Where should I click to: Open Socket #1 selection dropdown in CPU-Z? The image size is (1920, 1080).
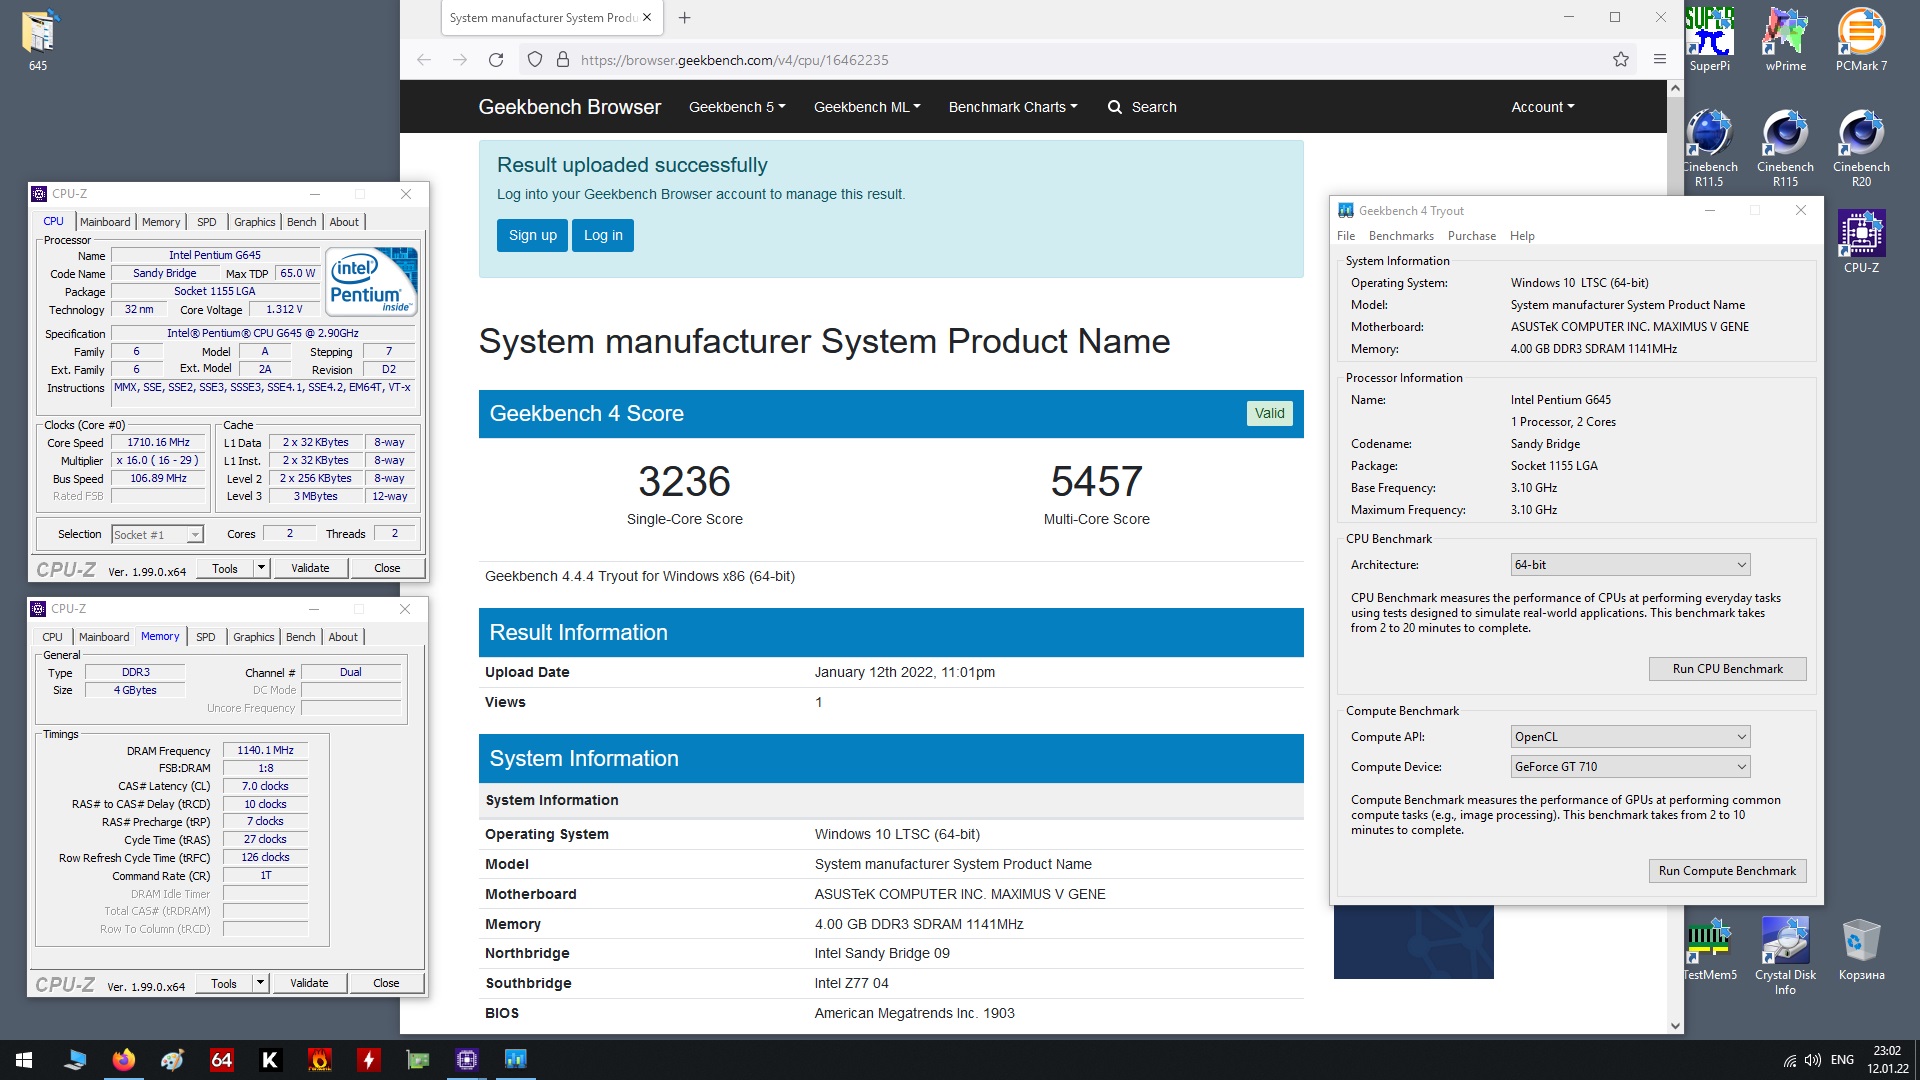coord(157,535)
